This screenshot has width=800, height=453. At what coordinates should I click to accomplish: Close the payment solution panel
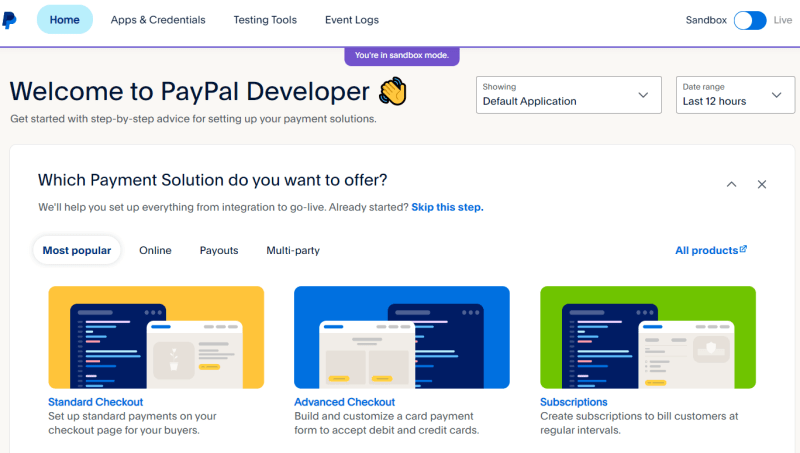[x=762, y=184]
